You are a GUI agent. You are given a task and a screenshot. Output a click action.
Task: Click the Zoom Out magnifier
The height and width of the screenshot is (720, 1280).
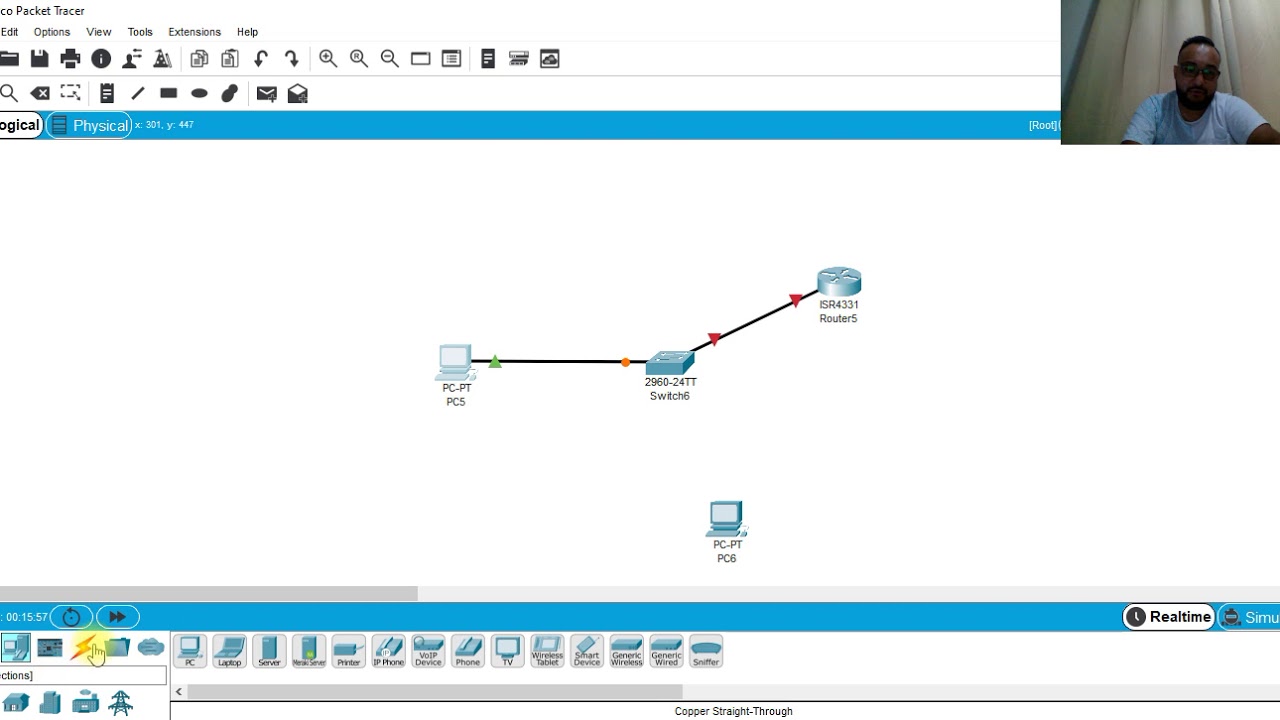tap(390, 59)
